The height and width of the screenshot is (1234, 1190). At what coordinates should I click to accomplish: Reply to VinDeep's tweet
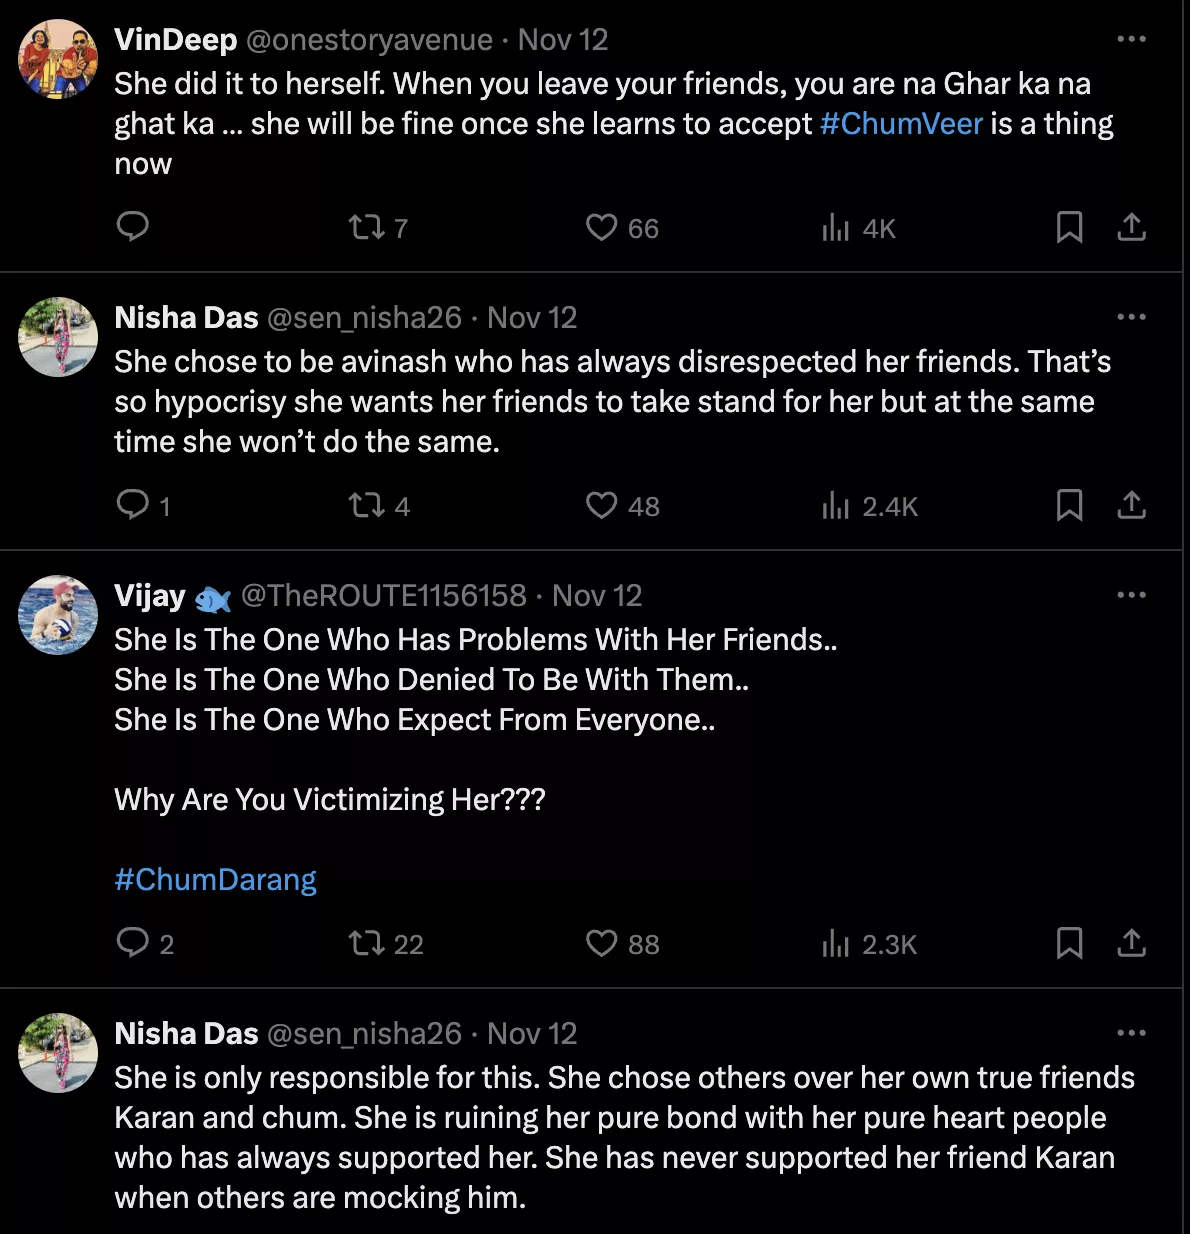click(133, 227)
